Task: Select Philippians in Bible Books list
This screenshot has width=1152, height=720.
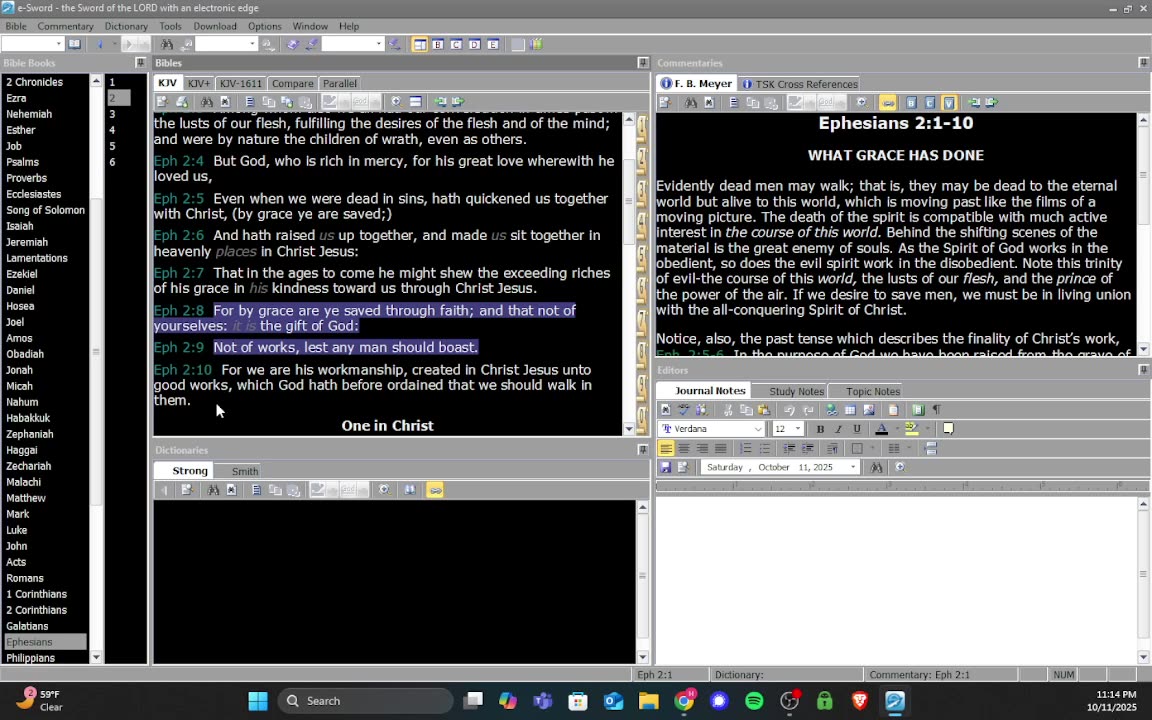Action: (30, 658)
